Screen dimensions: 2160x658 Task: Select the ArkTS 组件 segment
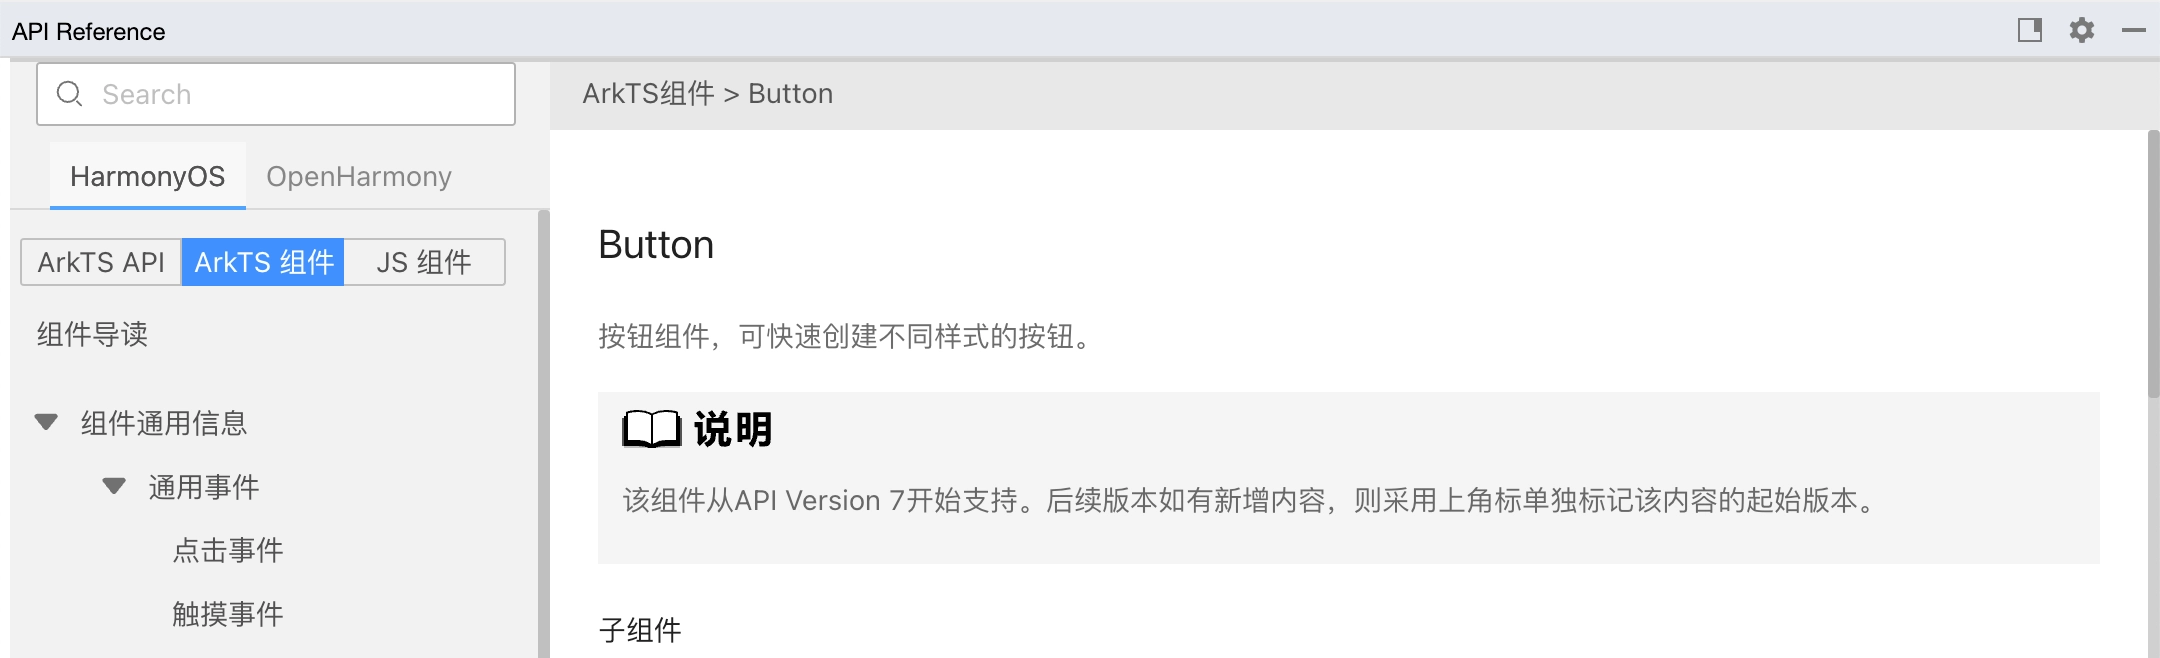[264, 262]
